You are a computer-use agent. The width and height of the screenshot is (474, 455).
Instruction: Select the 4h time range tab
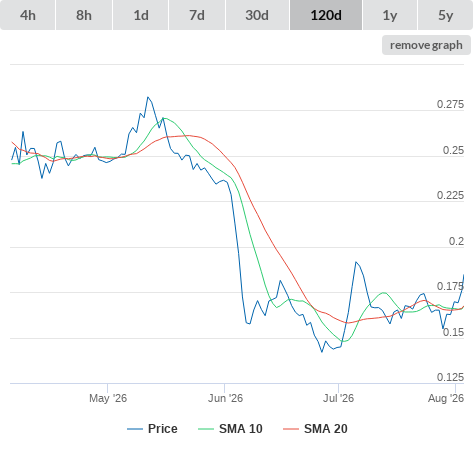click(x=28, y=15)
